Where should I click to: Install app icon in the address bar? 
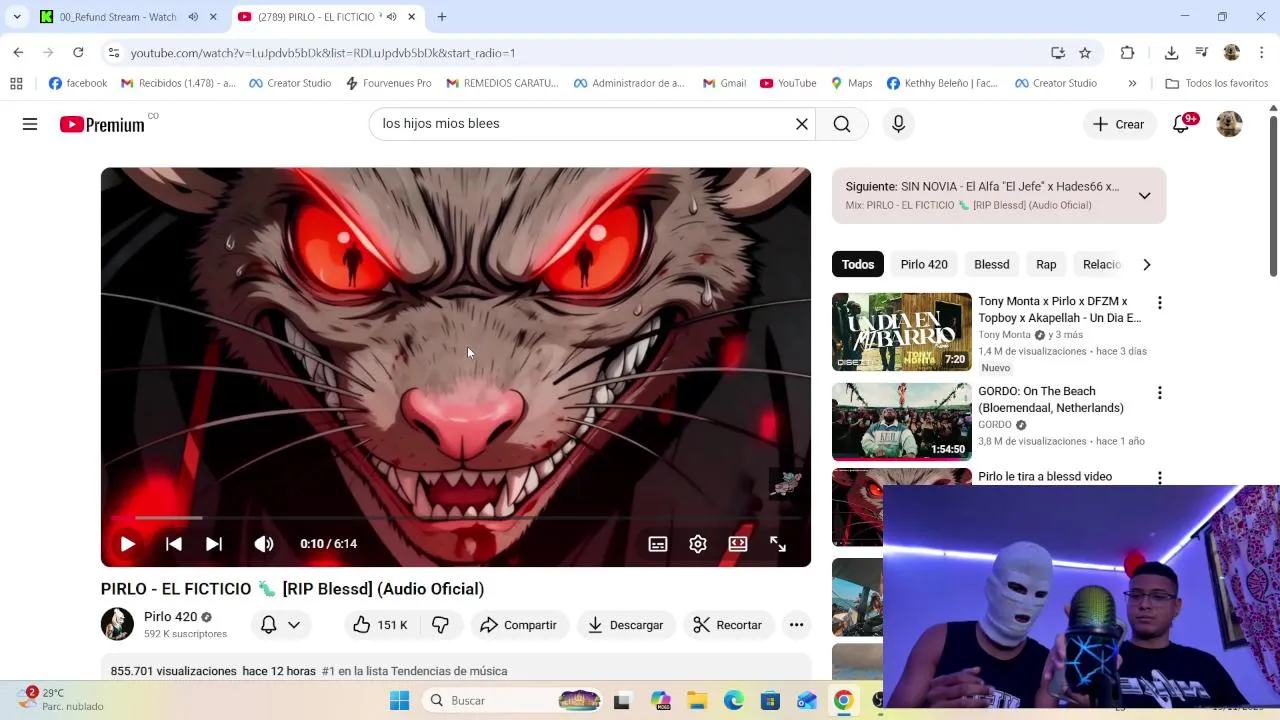(x=1058, y=53)
